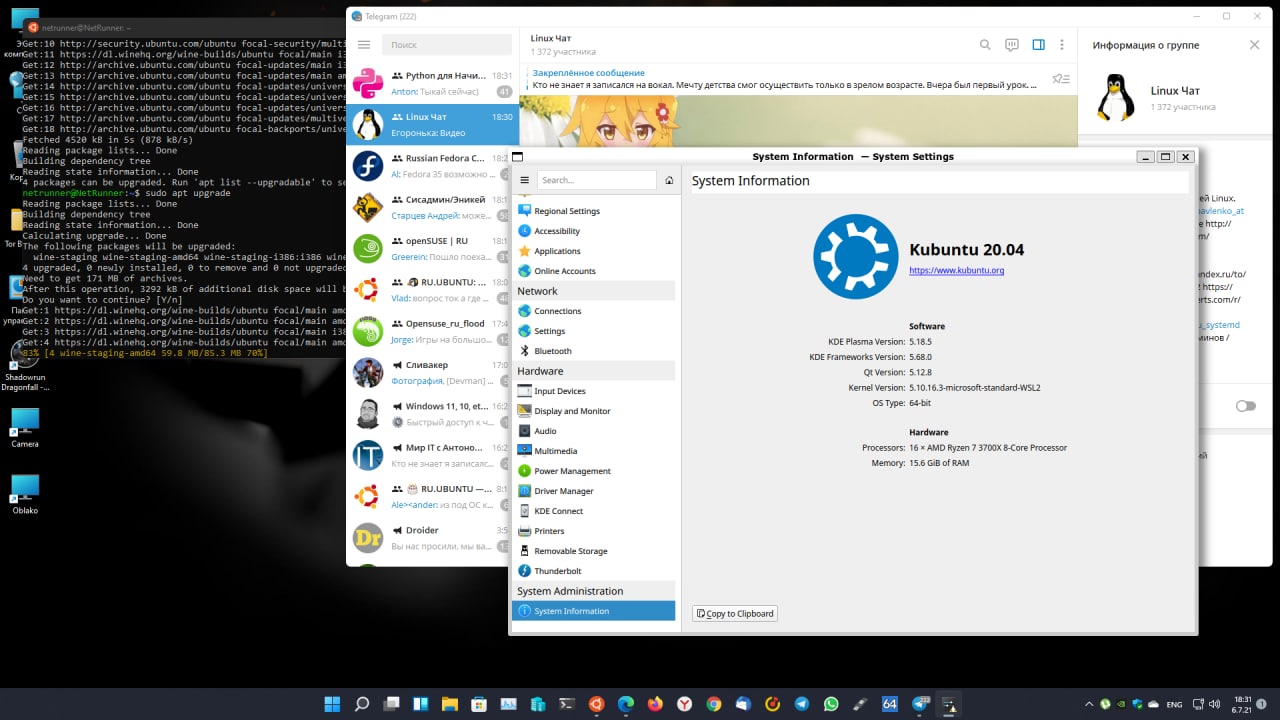Open the taskbar clock showing 18:31
Screen dimensions: 1280x720
[1242, 704]
